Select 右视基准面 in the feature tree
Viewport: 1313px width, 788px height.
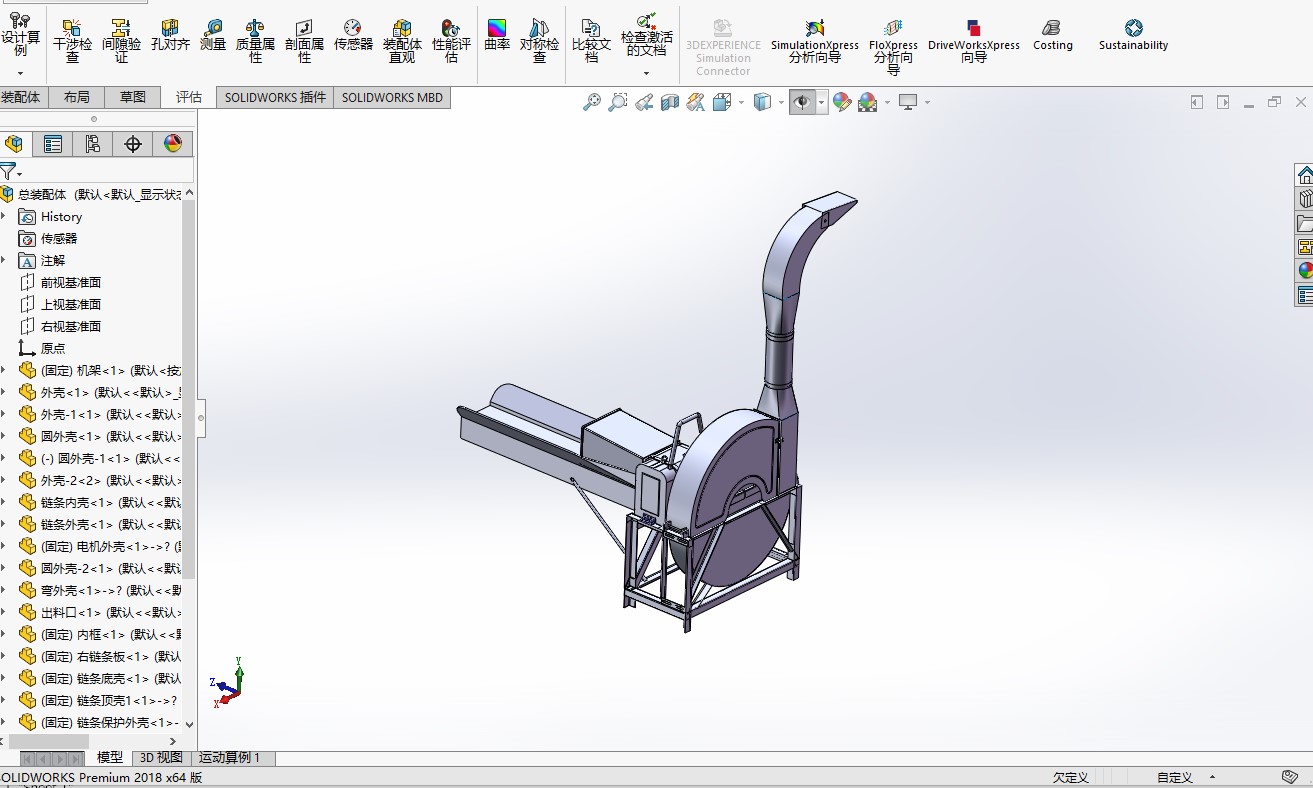(x=70, y=326)
